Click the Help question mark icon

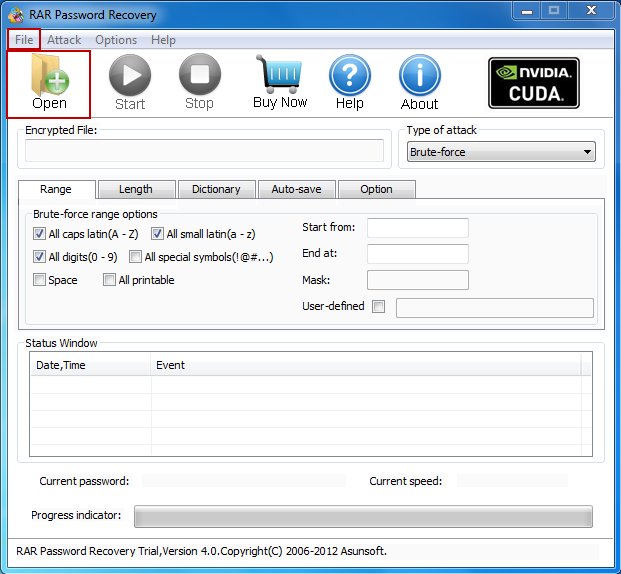click(350, 75)
